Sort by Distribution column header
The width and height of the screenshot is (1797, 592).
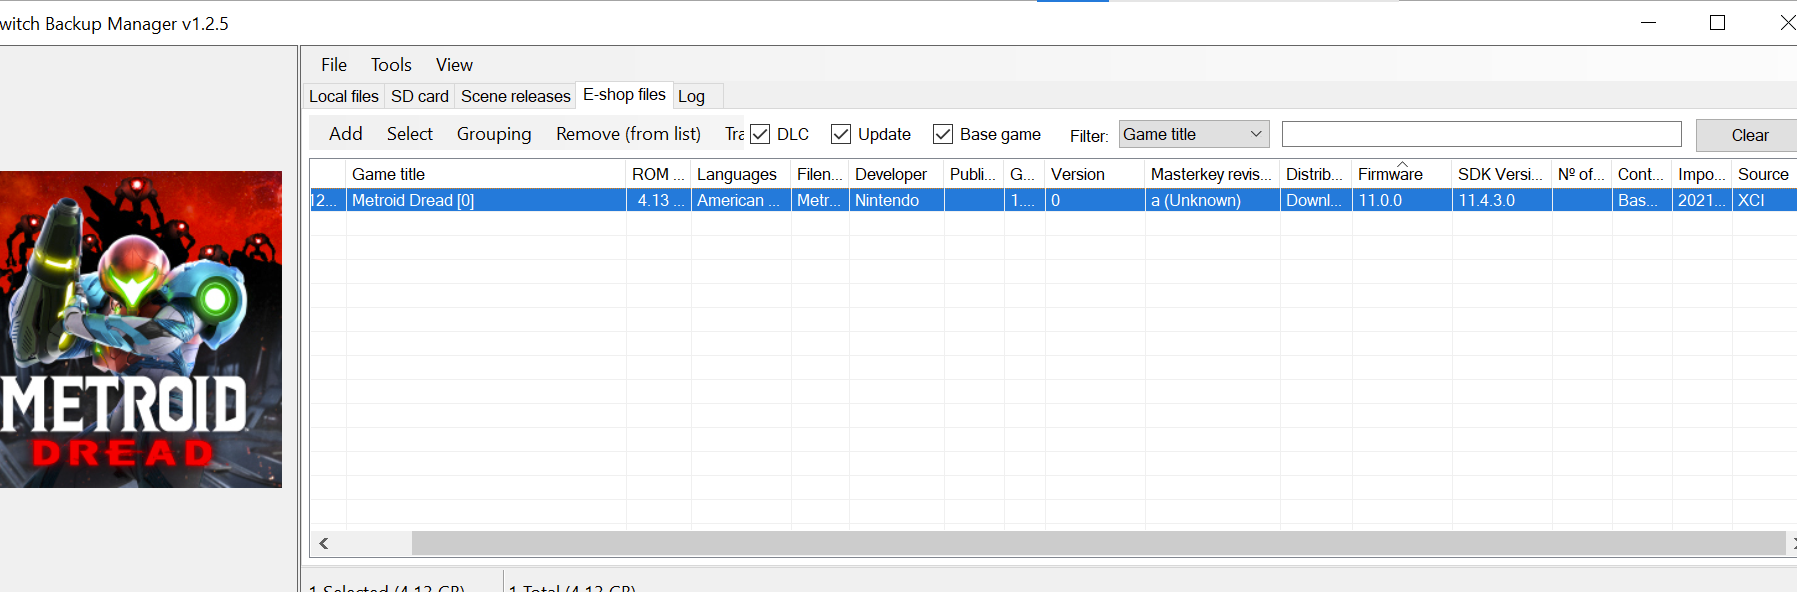pos(1316,174)
